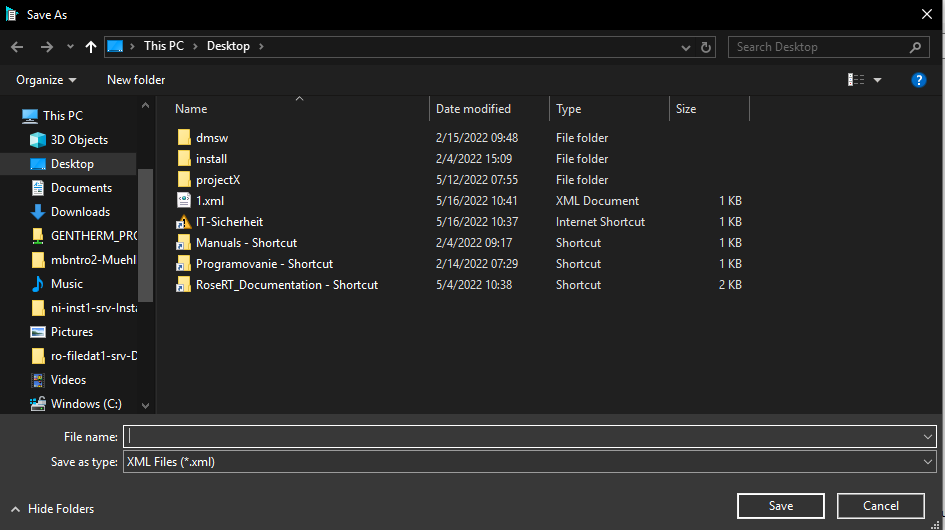Click the Save button

coord(780,506)
